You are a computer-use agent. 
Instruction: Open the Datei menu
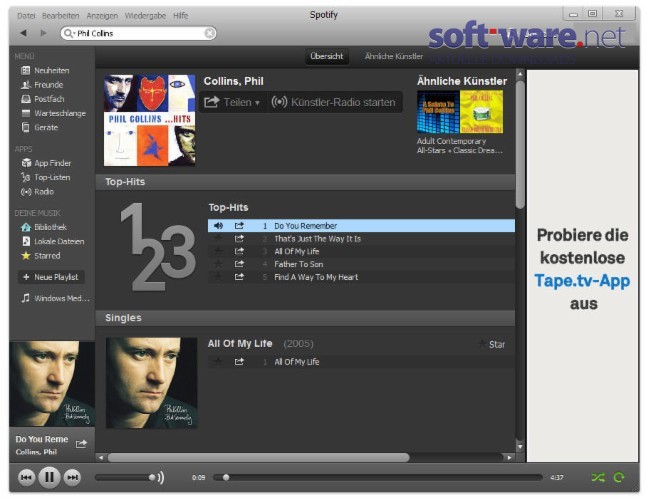pyautogui.click(x=26, y=16)
